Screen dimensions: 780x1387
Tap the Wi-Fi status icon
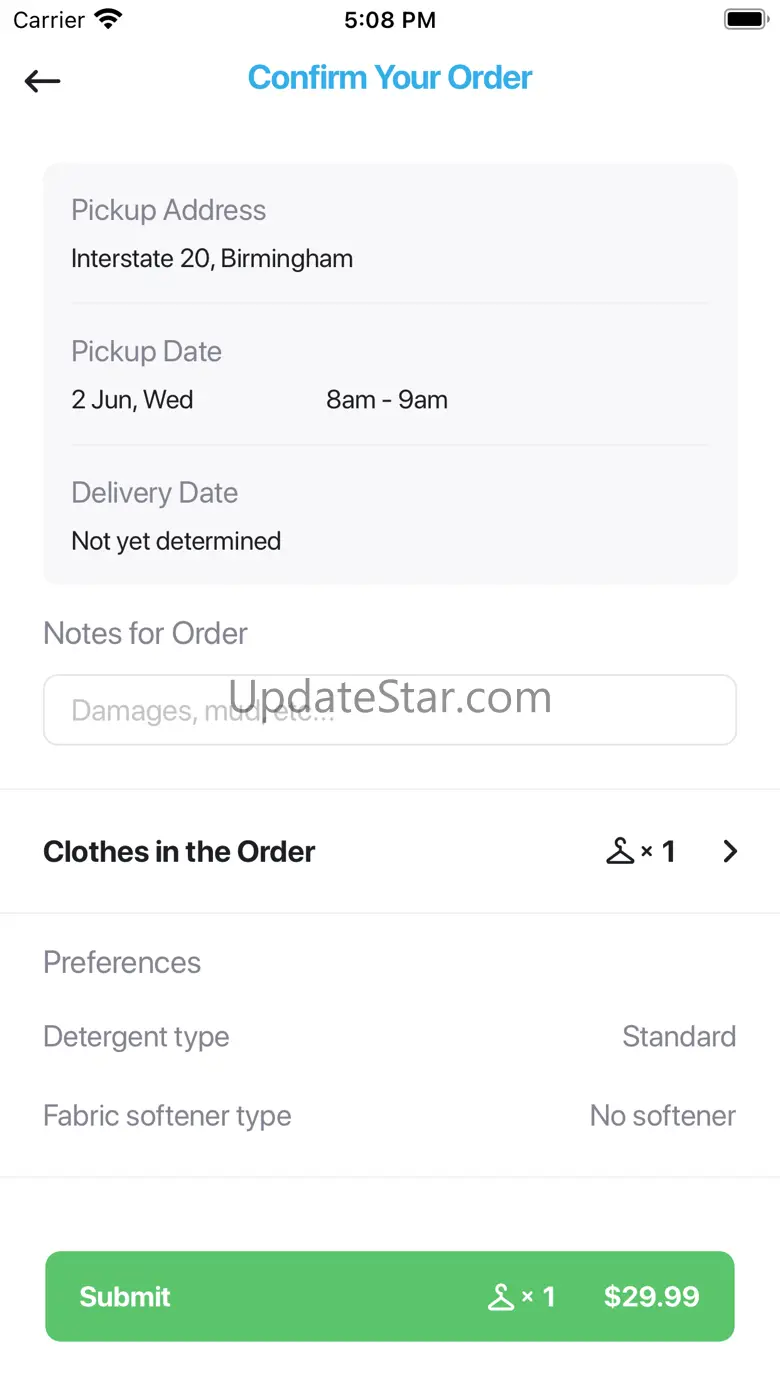point(107,19)
